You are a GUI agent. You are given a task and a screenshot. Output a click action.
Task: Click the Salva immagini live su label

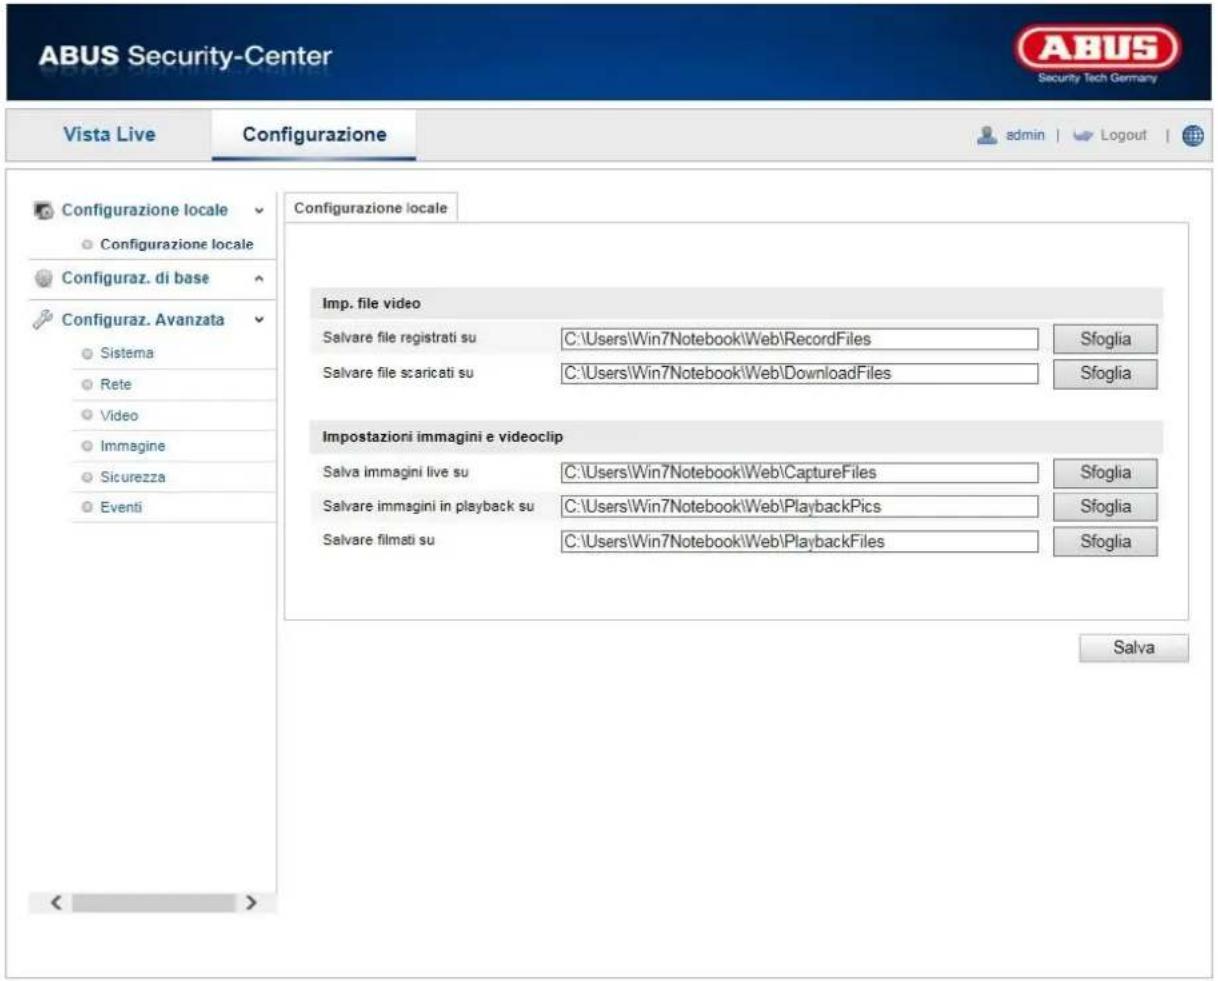tap(395, 472)
